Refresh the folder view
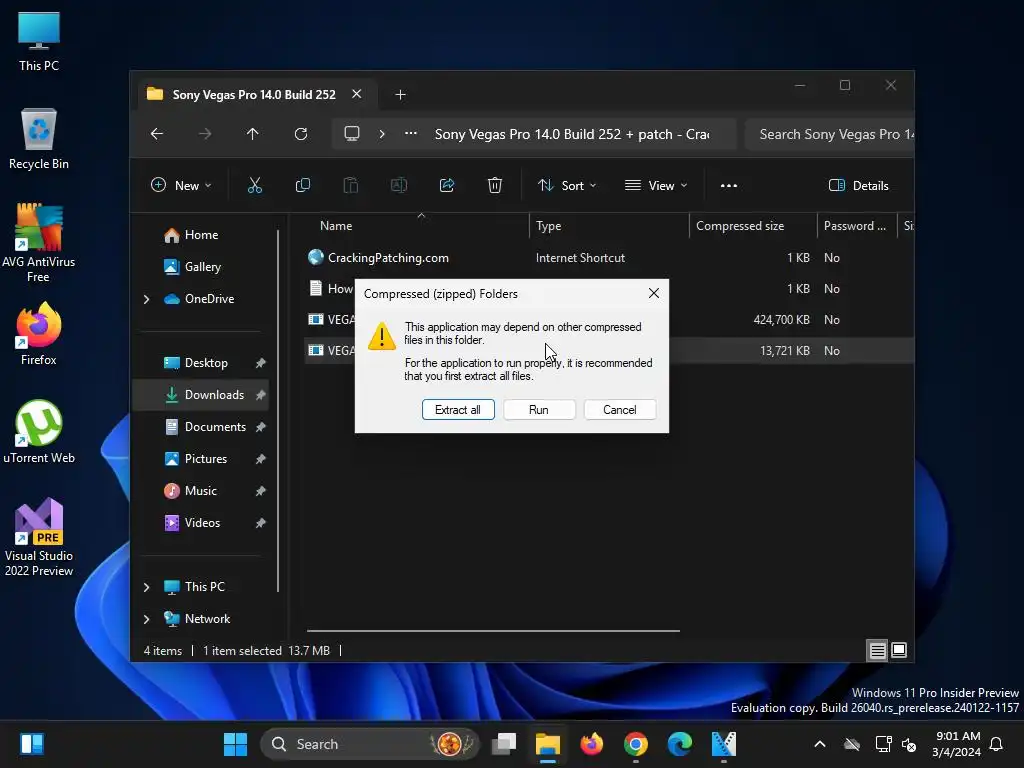Viewport: 1024px width, 768px height. pyautogui.click(x=301, y=134)
